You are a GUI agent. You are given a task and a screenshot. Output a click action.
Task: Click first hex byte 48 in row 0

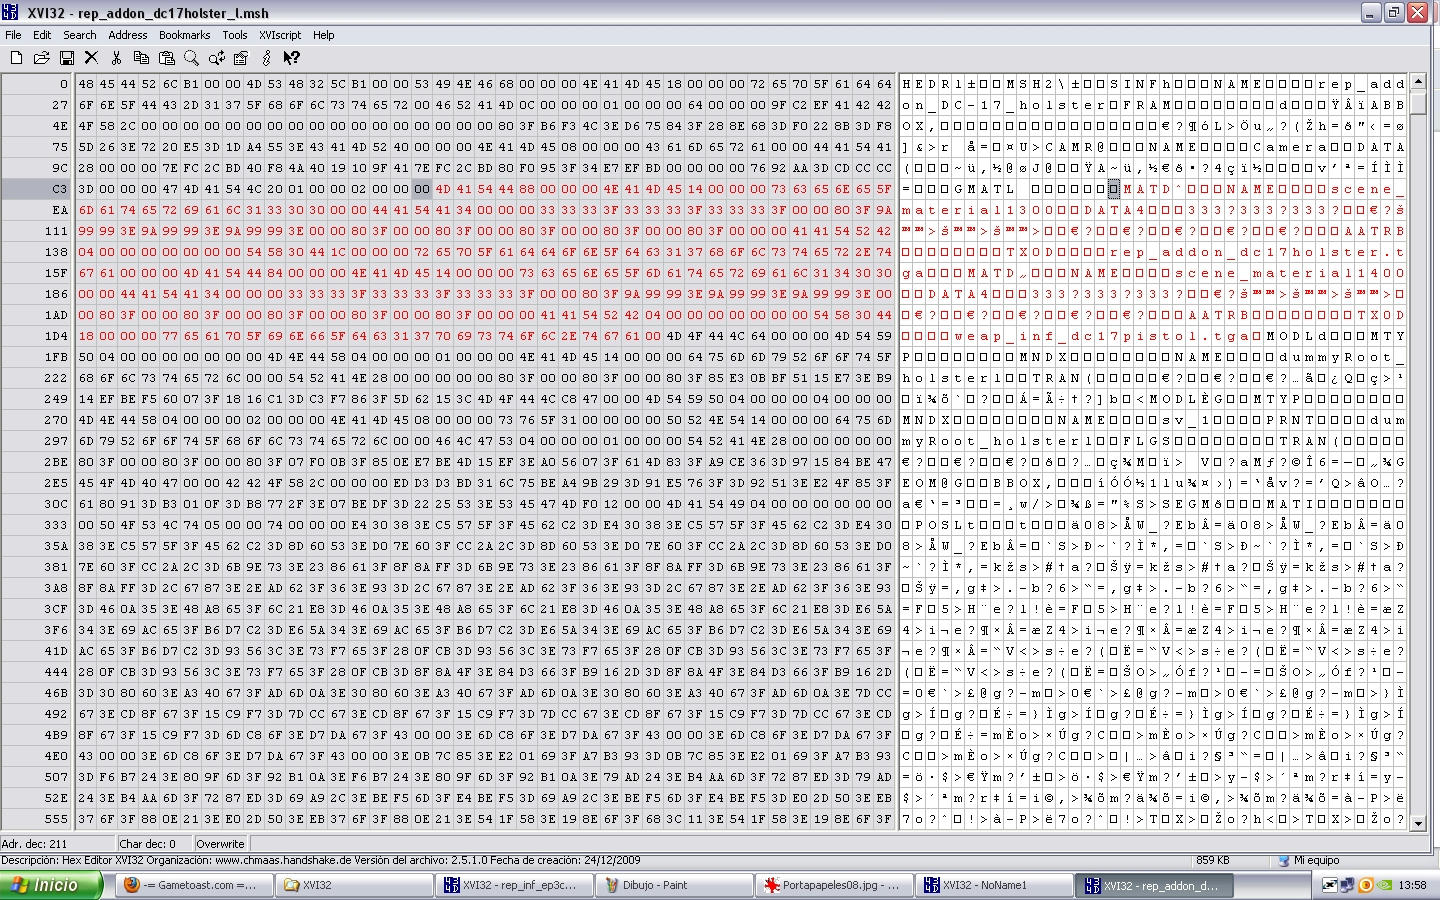coord(86,84)
